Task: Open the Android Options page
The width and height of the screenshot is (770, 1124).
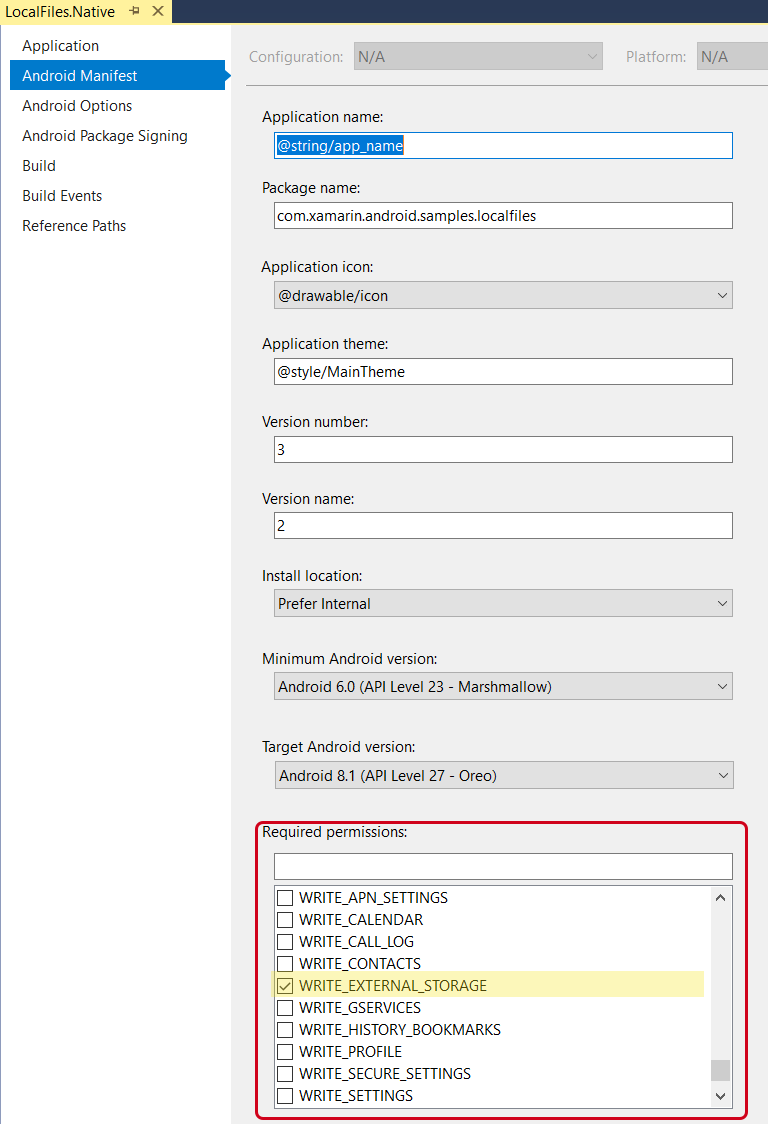Action: point(77,105)
